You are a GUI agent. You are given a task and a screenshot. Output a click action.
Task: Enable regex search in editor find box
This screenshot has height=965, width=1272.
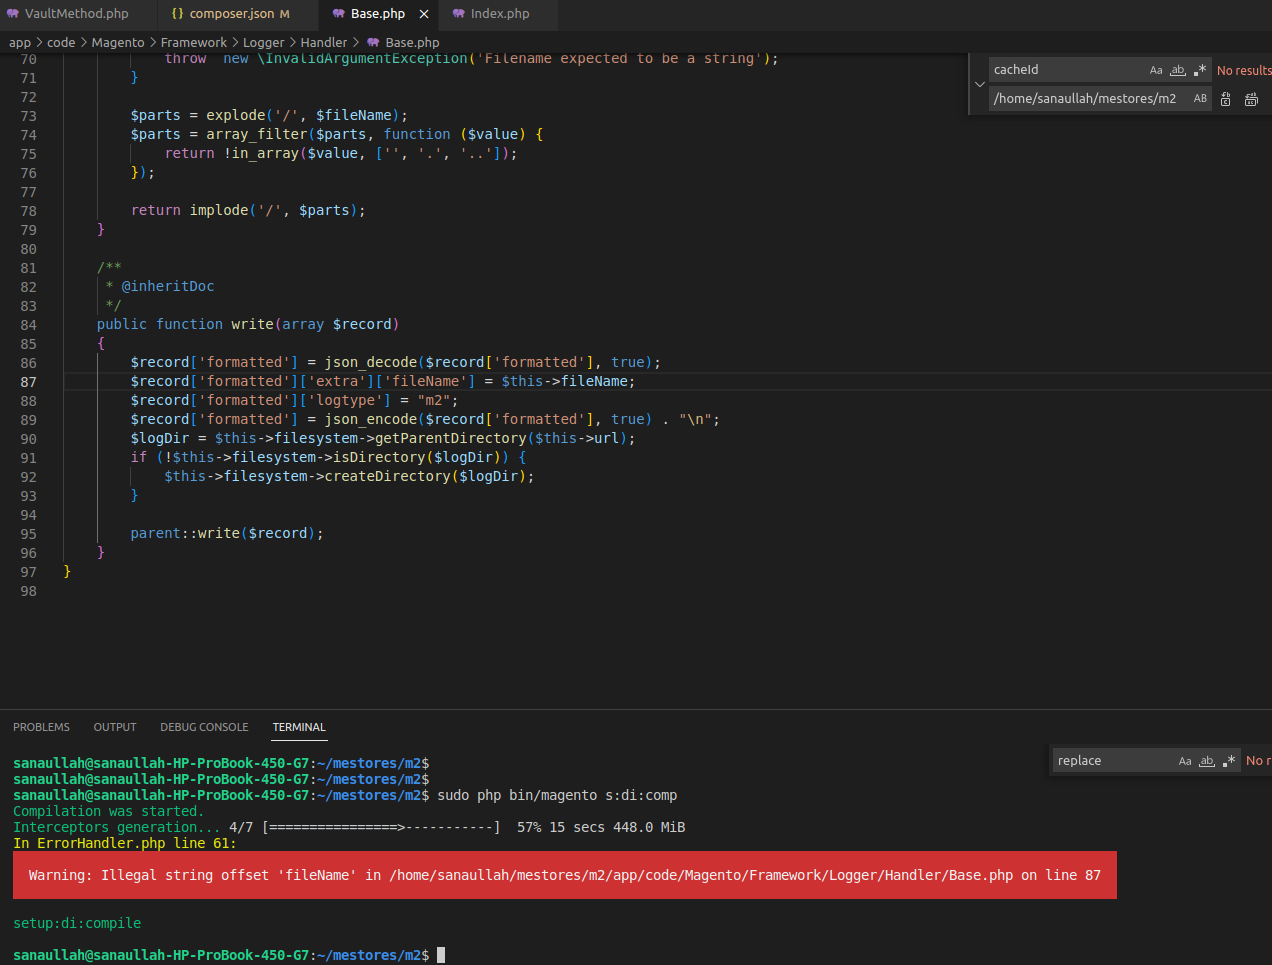coord(1200,70)
